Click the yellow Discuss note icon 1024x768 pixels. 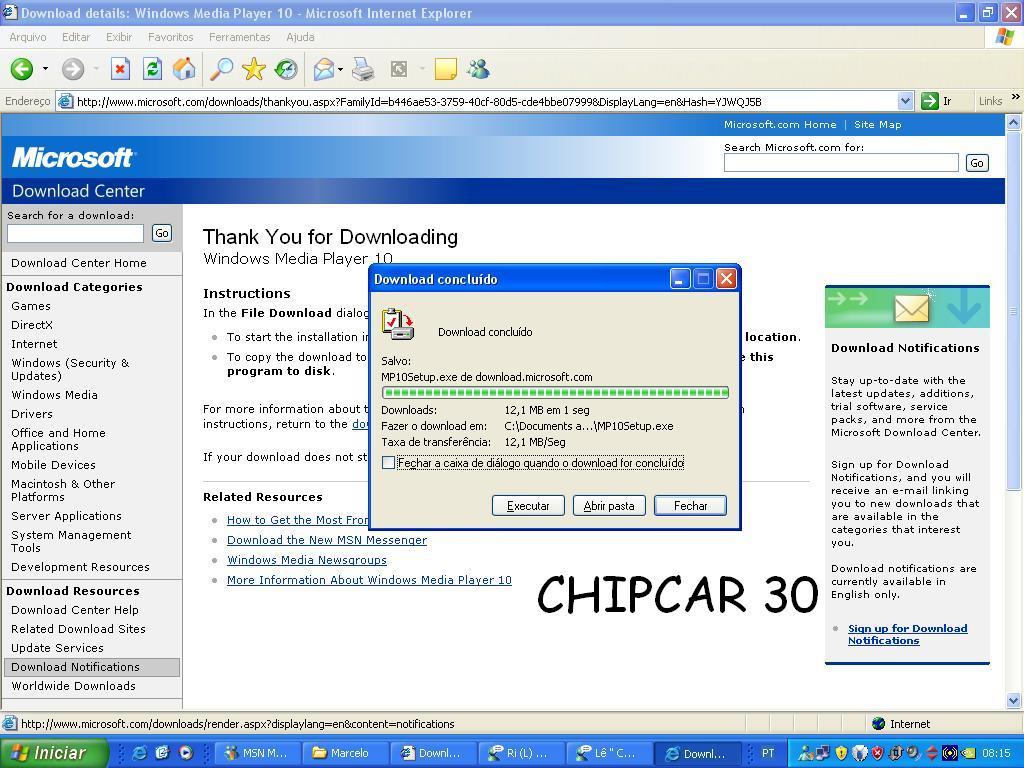[x=445, y=69]
